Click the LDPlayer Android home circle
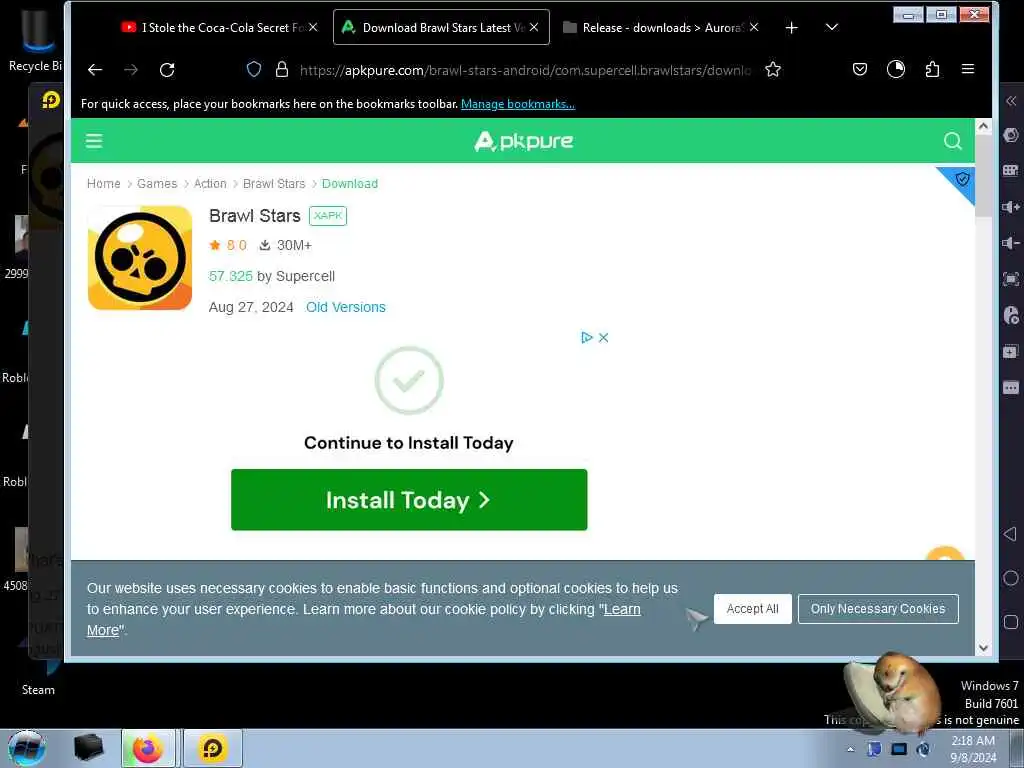1024x768 pixels. tap(1011, 578)
